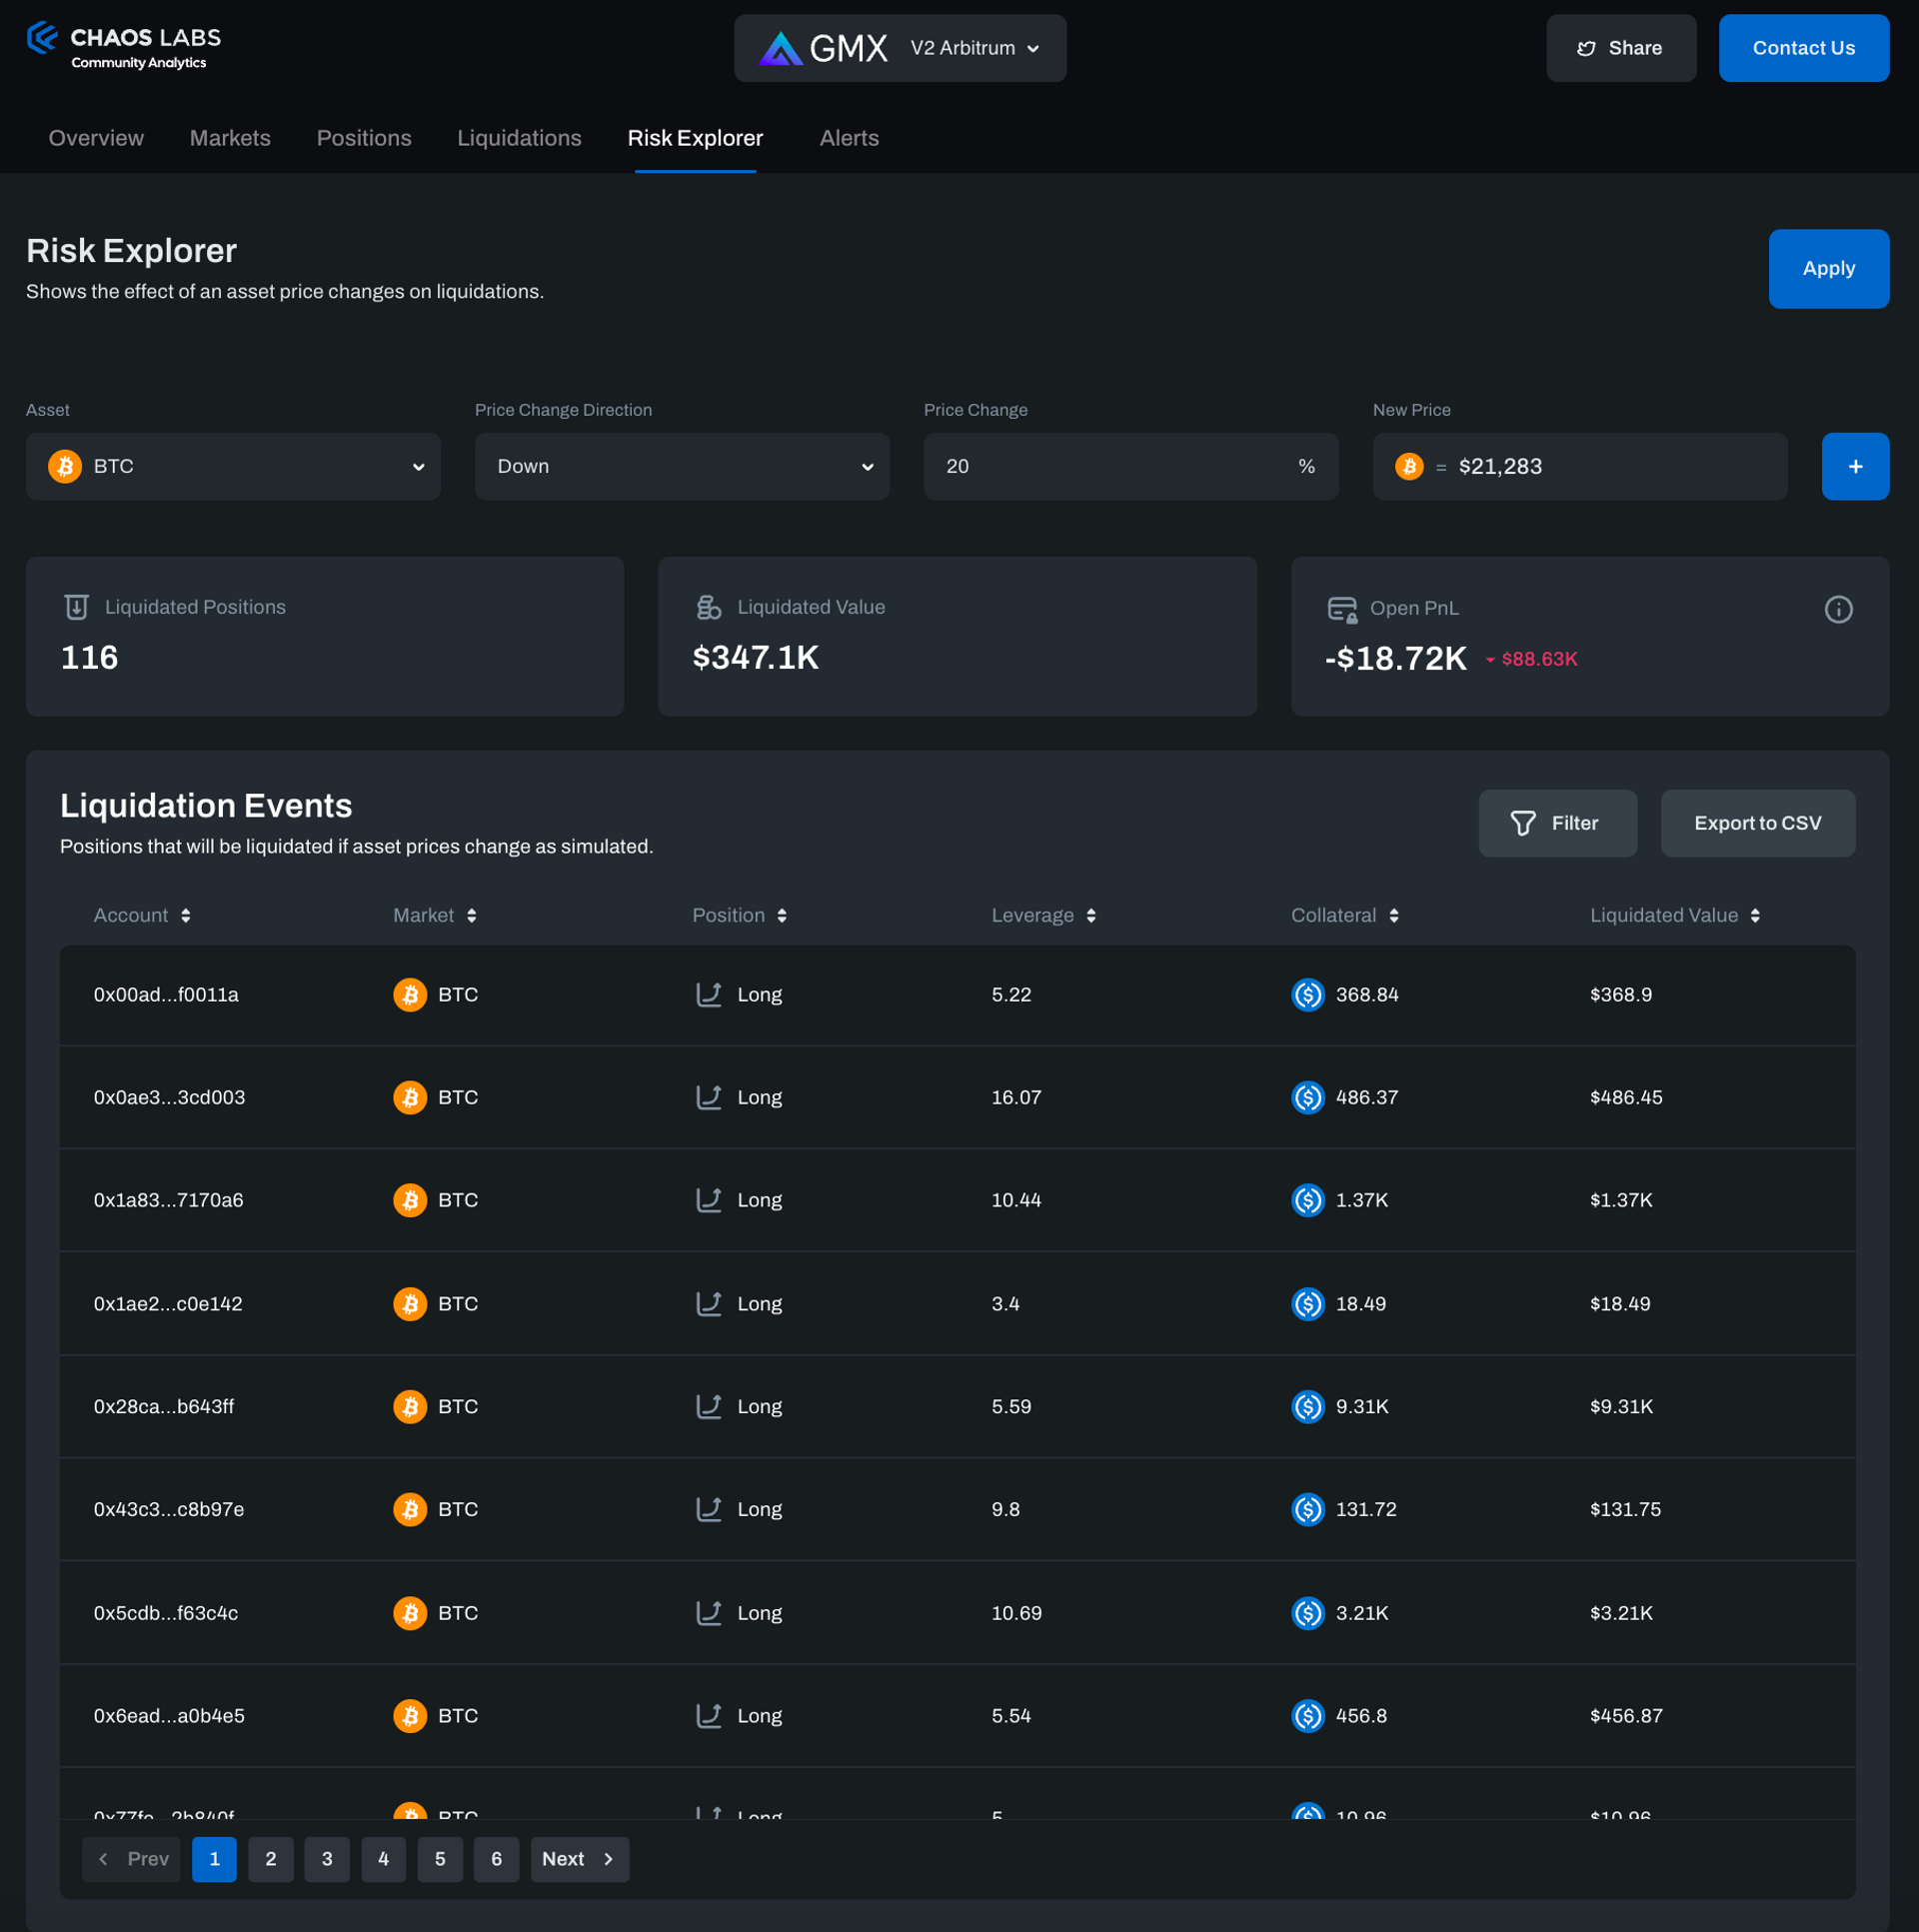Open the Markets tab

pos(230,138)
